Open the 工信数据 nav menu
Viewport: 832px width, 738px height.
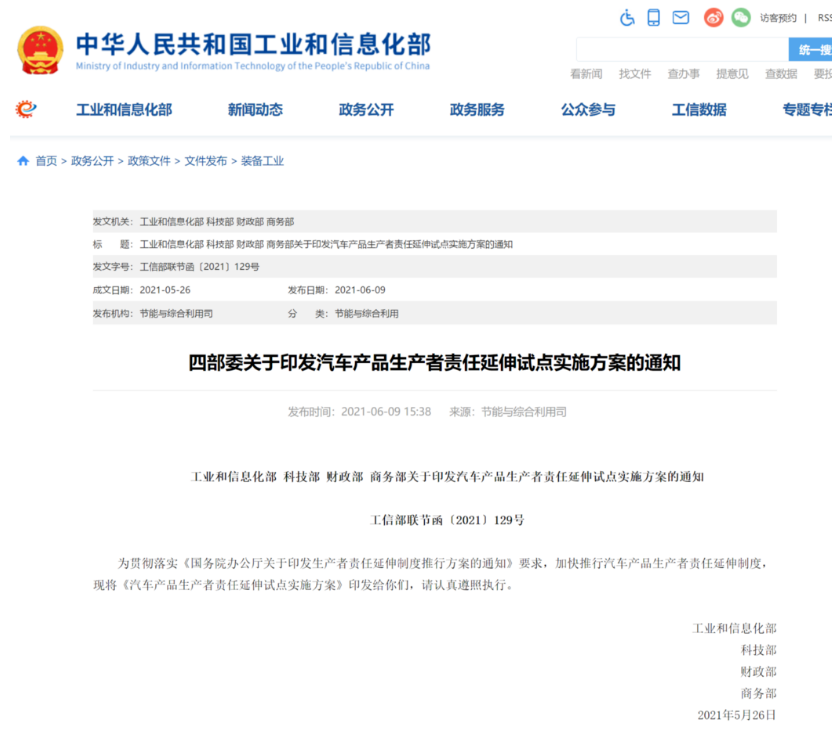click(699, 110)
